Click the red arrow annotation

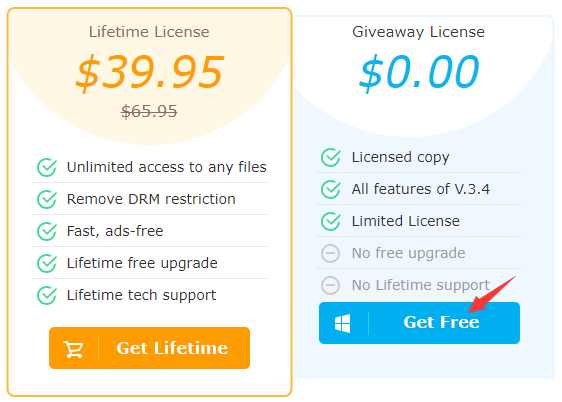point(492,294)
